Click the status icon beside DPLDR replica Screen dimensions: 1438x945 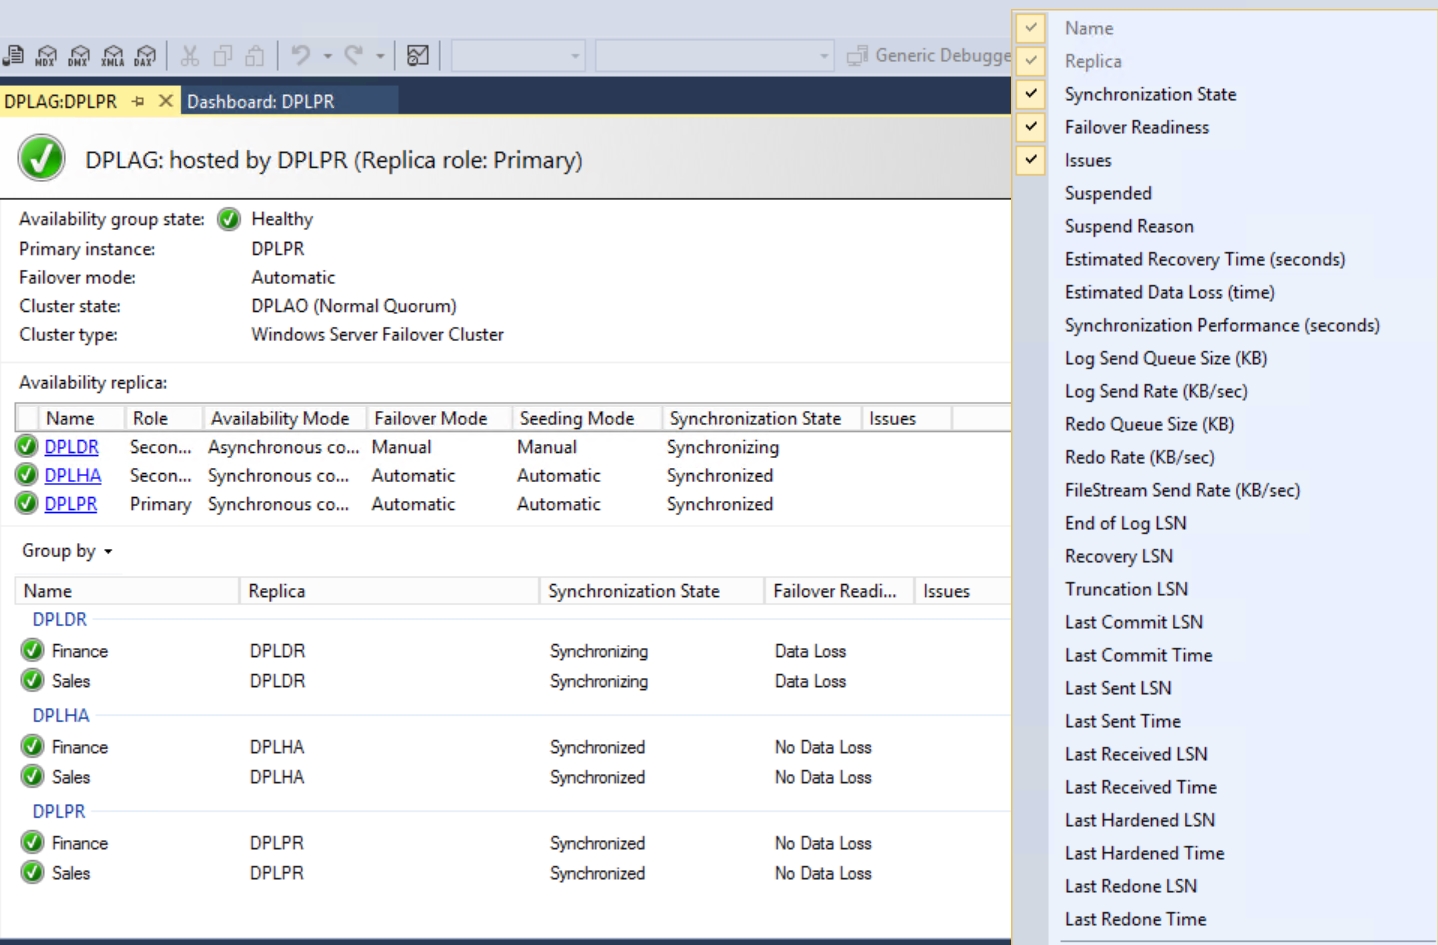click(x=27, y=446)
